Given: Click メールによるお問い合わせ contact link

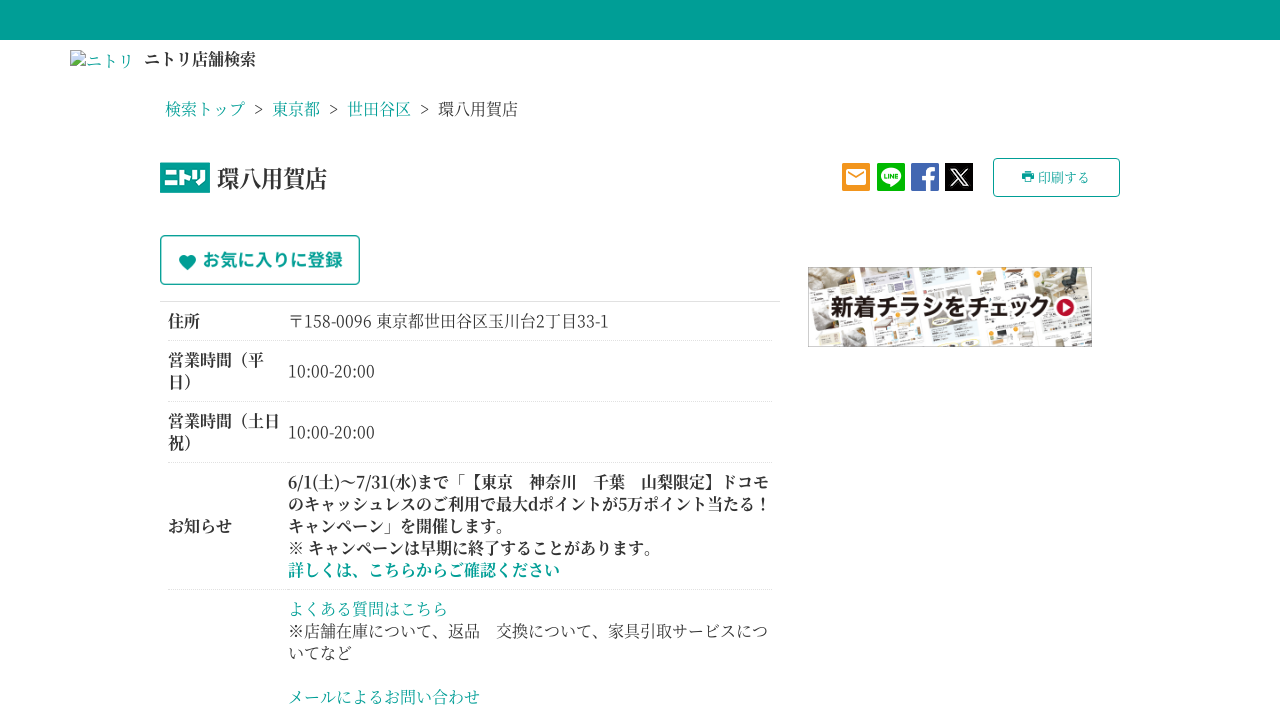Looking at the screenshot, I should 384,696.
